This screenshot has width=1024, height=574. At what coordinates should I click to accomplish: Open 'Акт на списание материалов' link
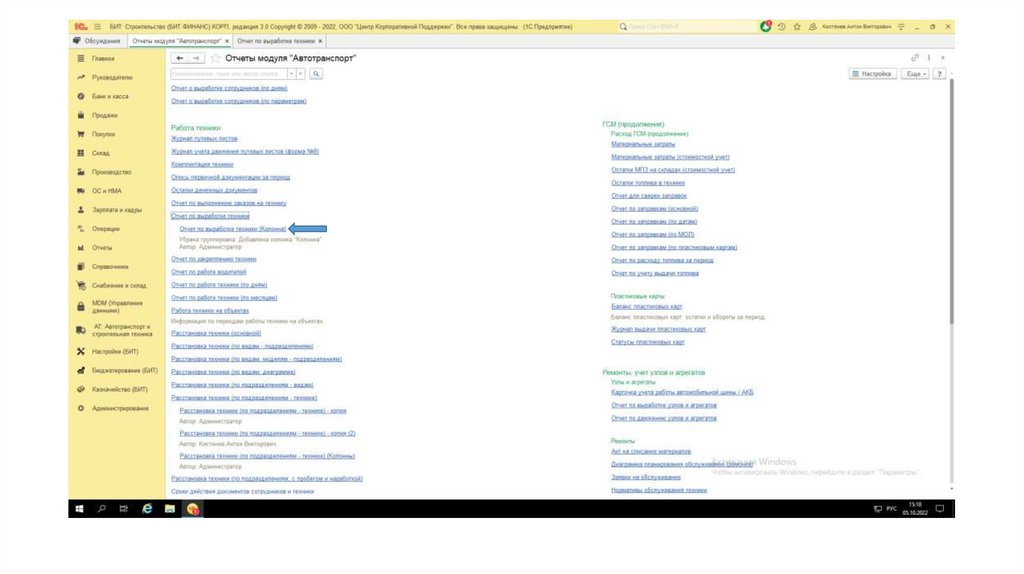pos(651,452)
